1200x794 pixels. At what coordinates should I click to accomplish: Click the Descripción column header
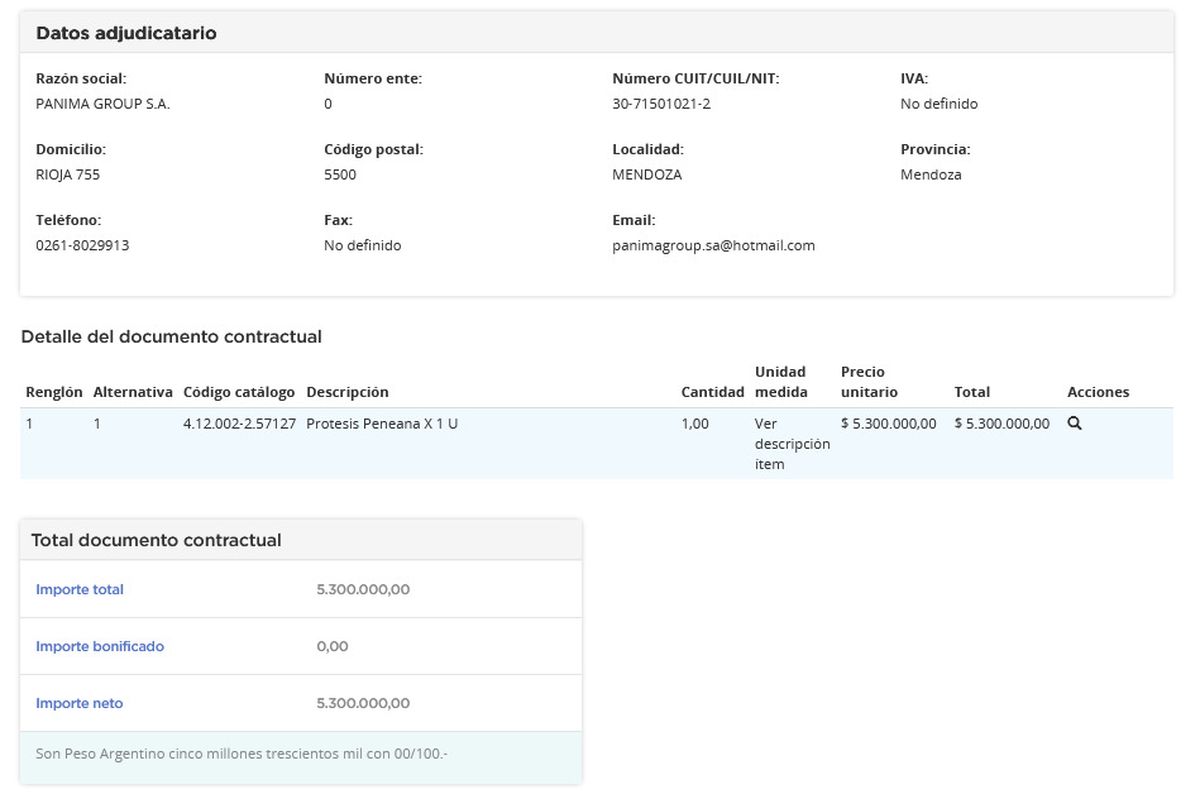point(347,392)
